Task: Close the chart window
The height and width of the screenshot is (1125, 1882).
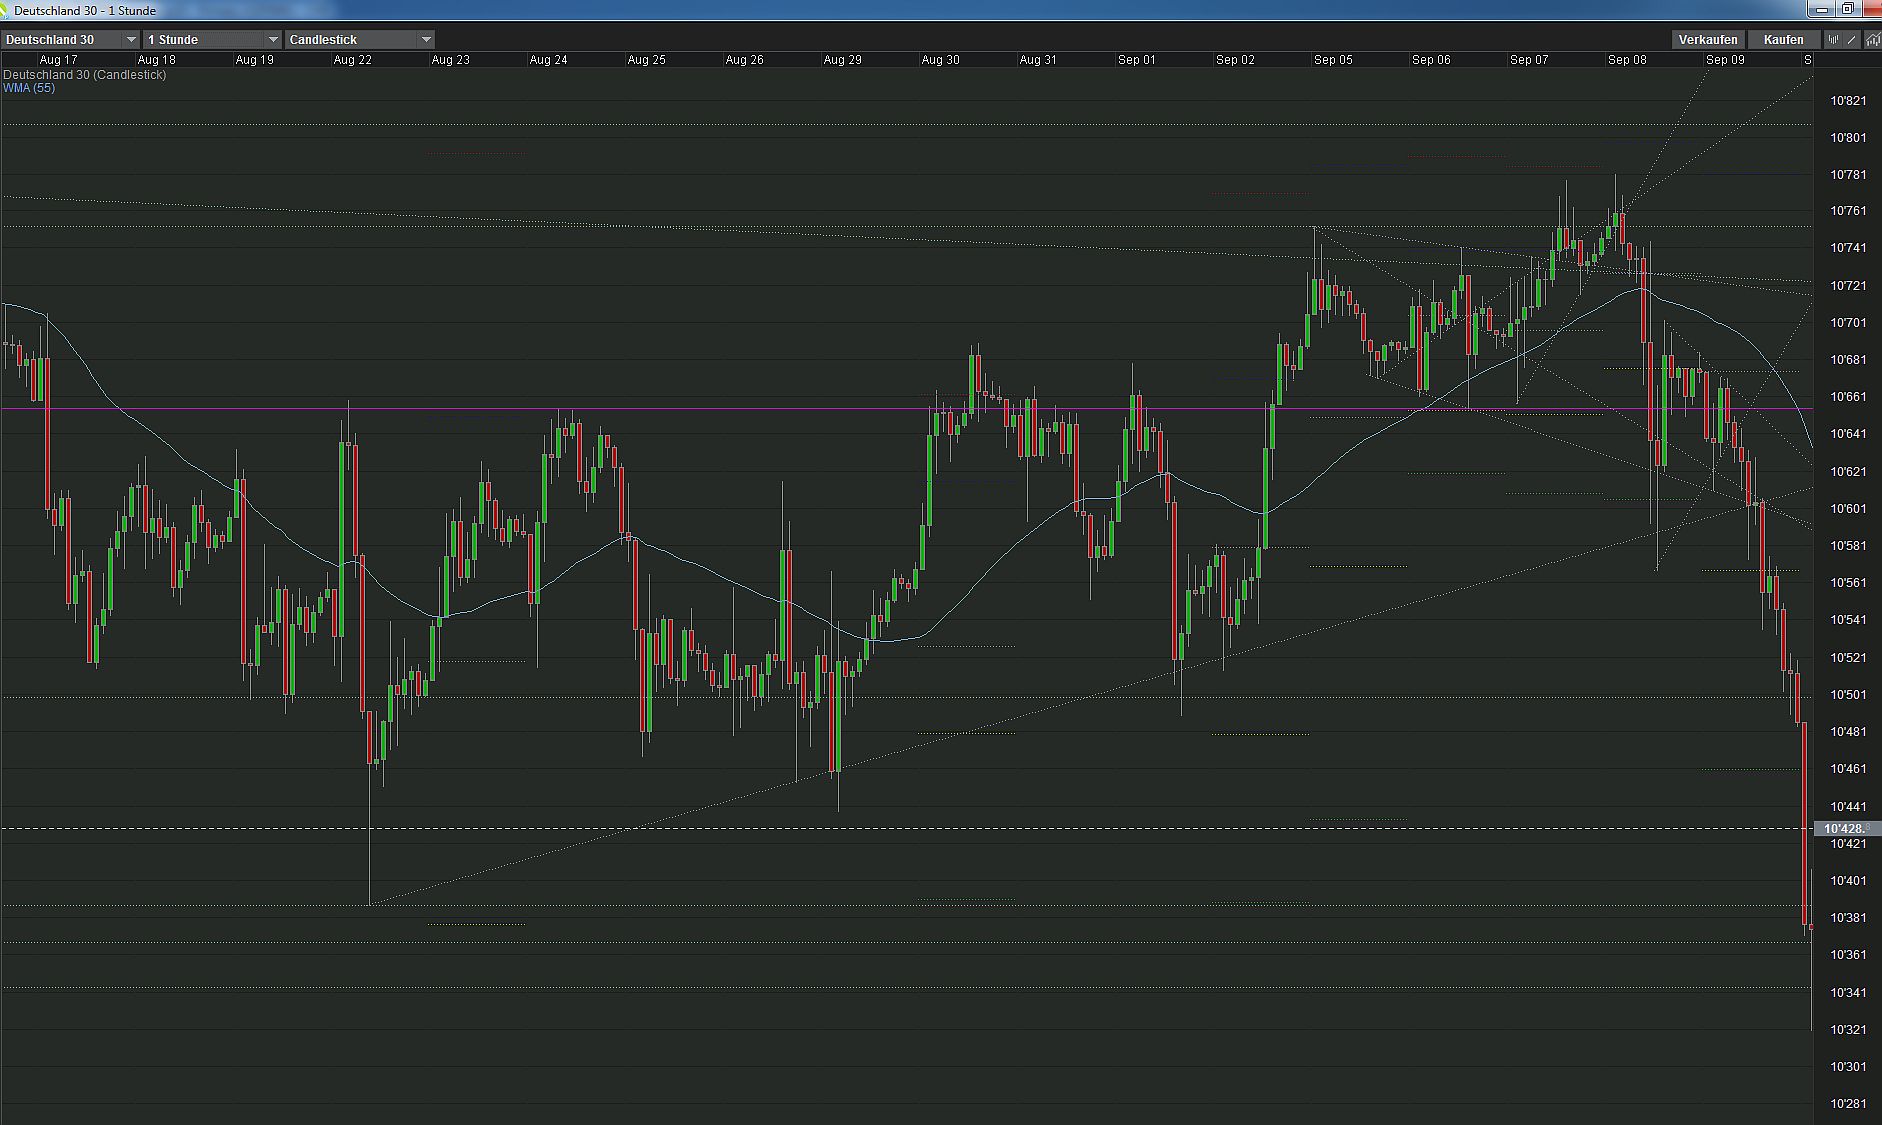Action: (1873, 9)
